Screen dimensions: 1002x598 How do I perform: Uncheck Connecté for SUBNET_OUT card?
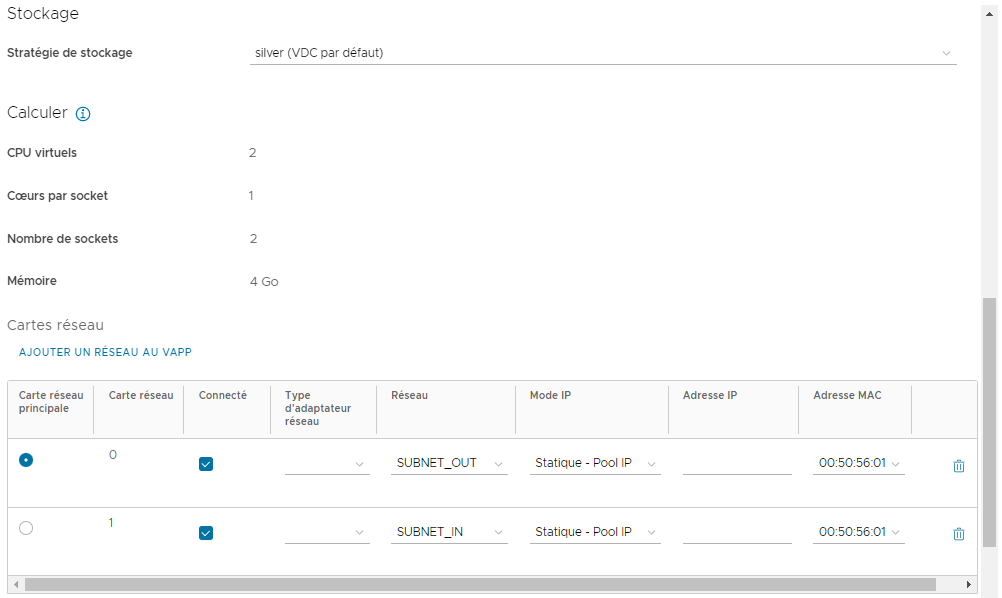pos(206,464)
